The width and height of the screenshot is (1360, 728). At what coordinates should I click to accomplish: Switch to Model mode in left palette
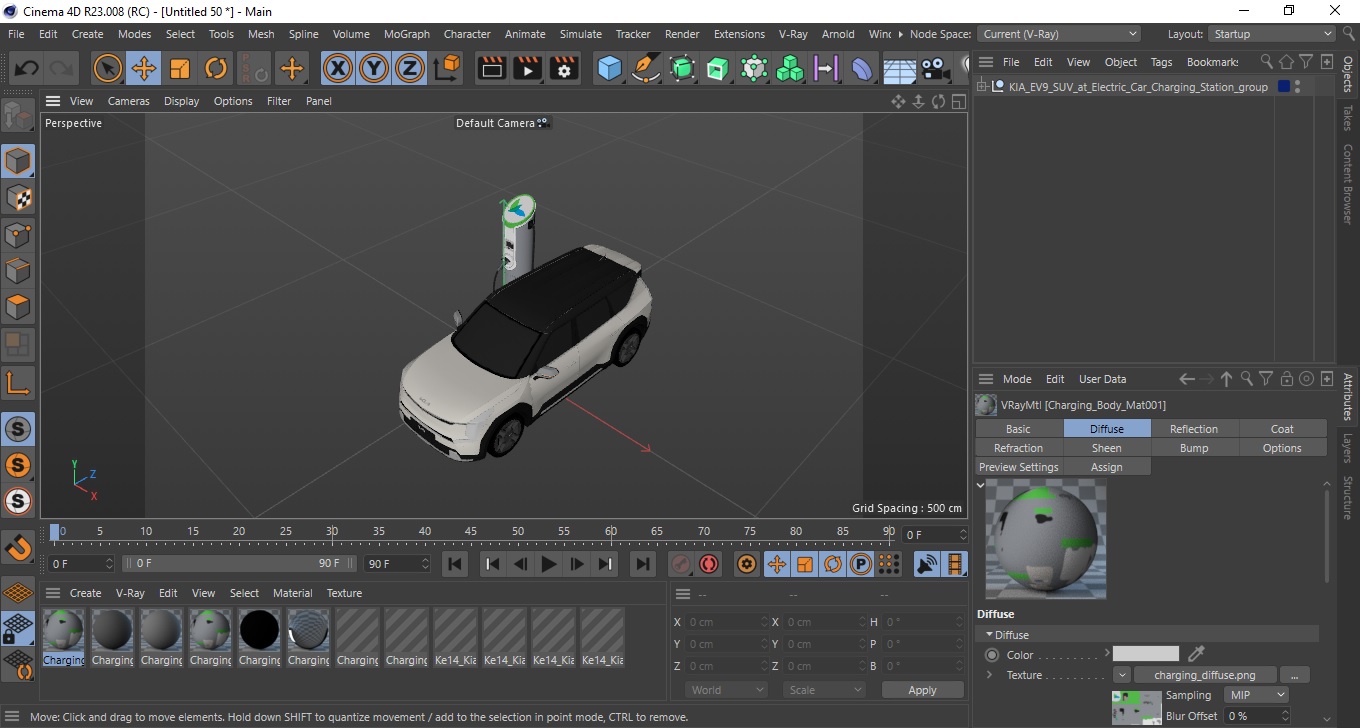click(18, 161)
